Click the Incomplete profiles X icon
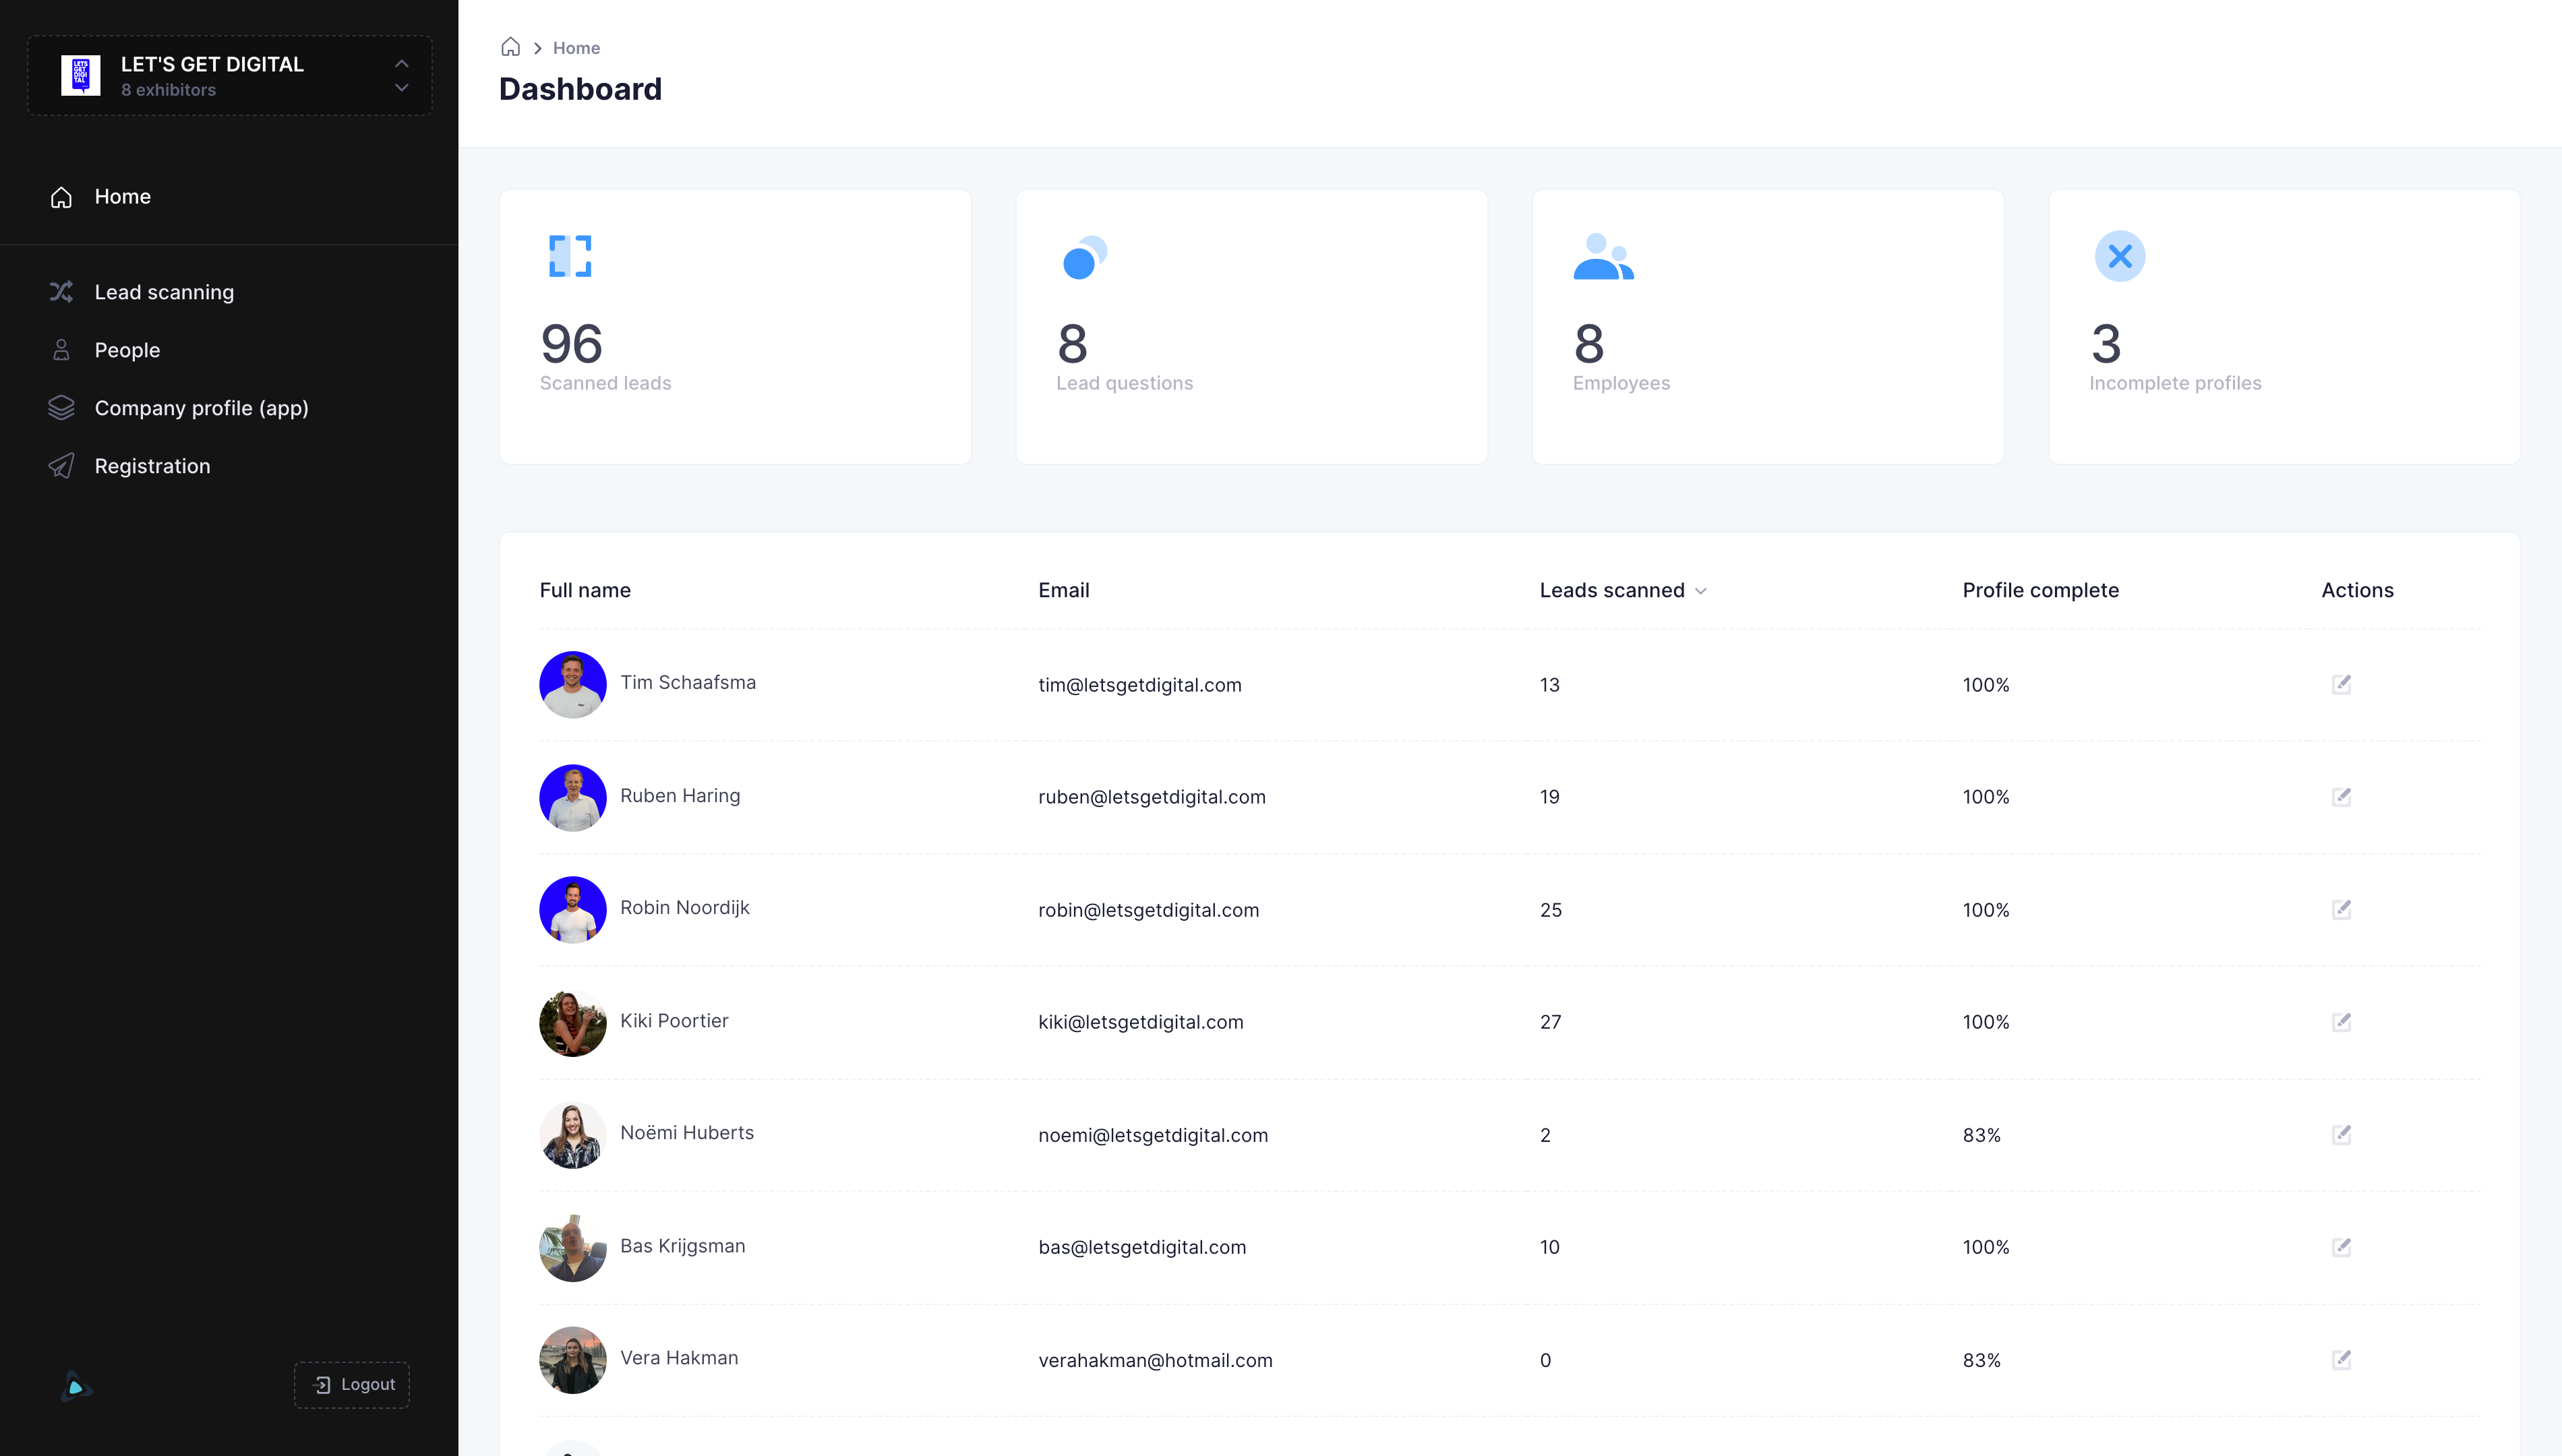The width and height of the screenshot is (2562, 1456). [2119, 257]
